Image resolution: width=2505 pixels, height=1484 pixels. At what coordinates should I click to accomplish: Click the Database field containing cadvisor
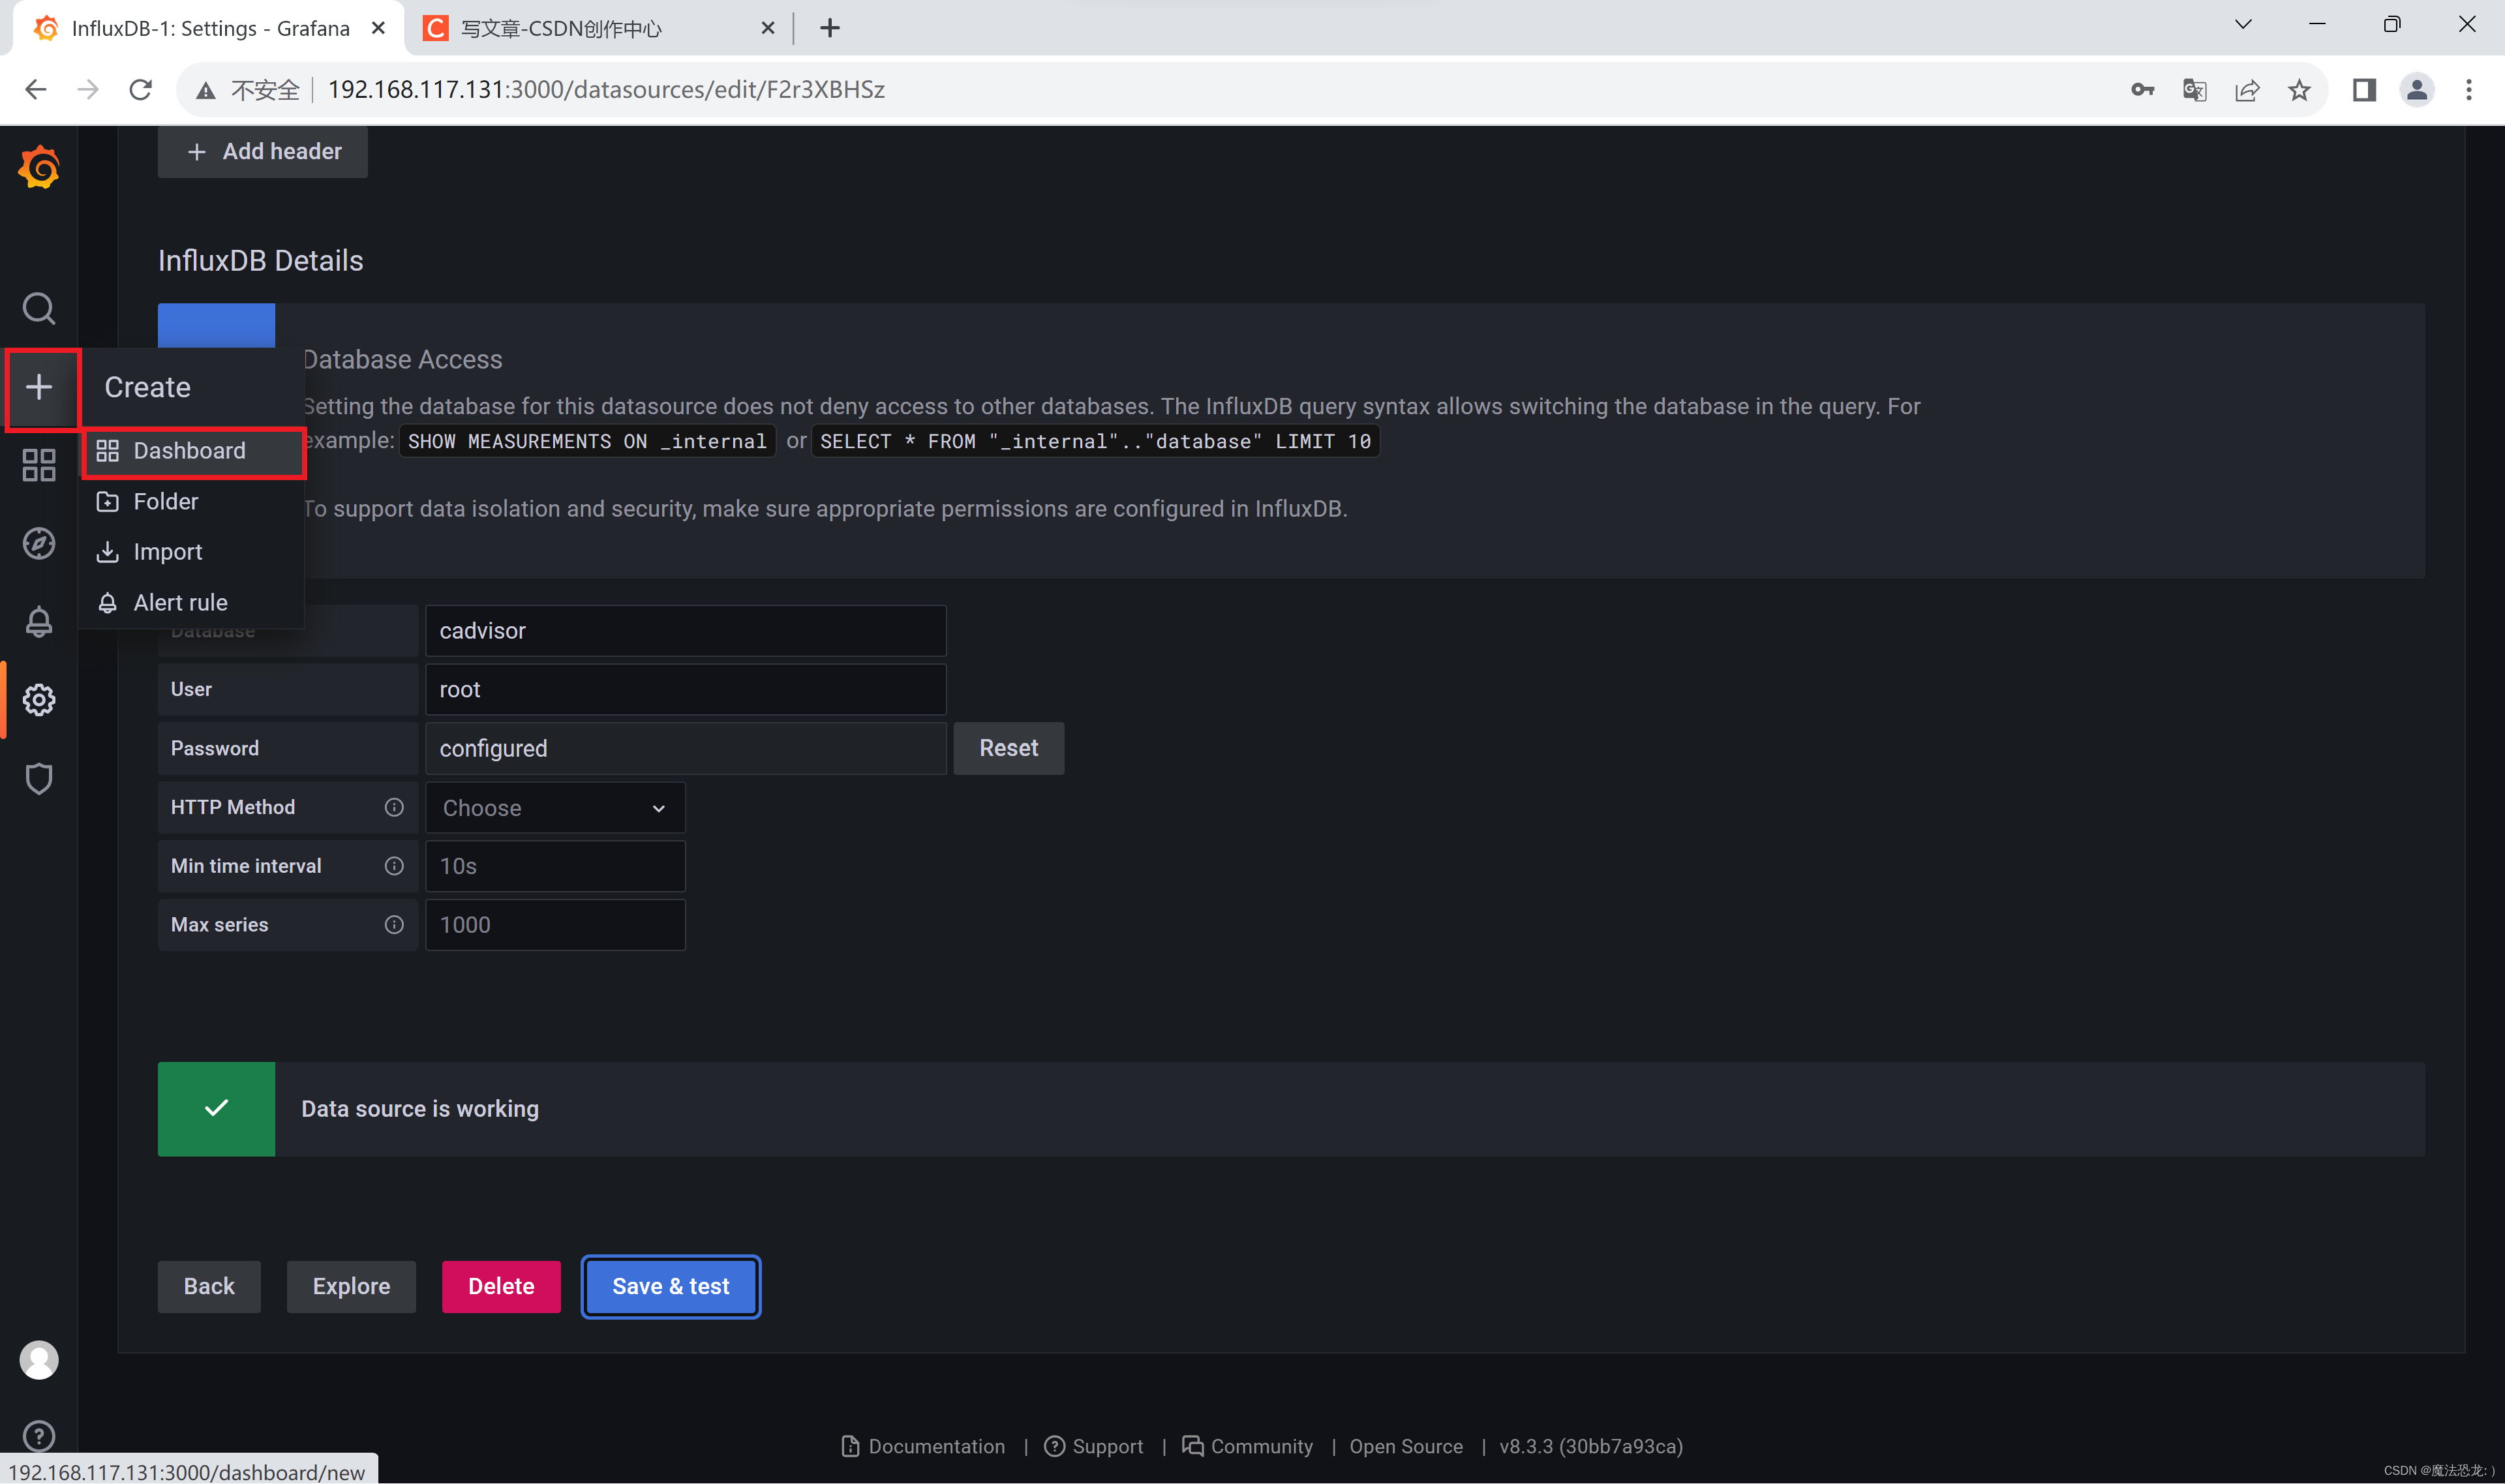coord(685,631)
